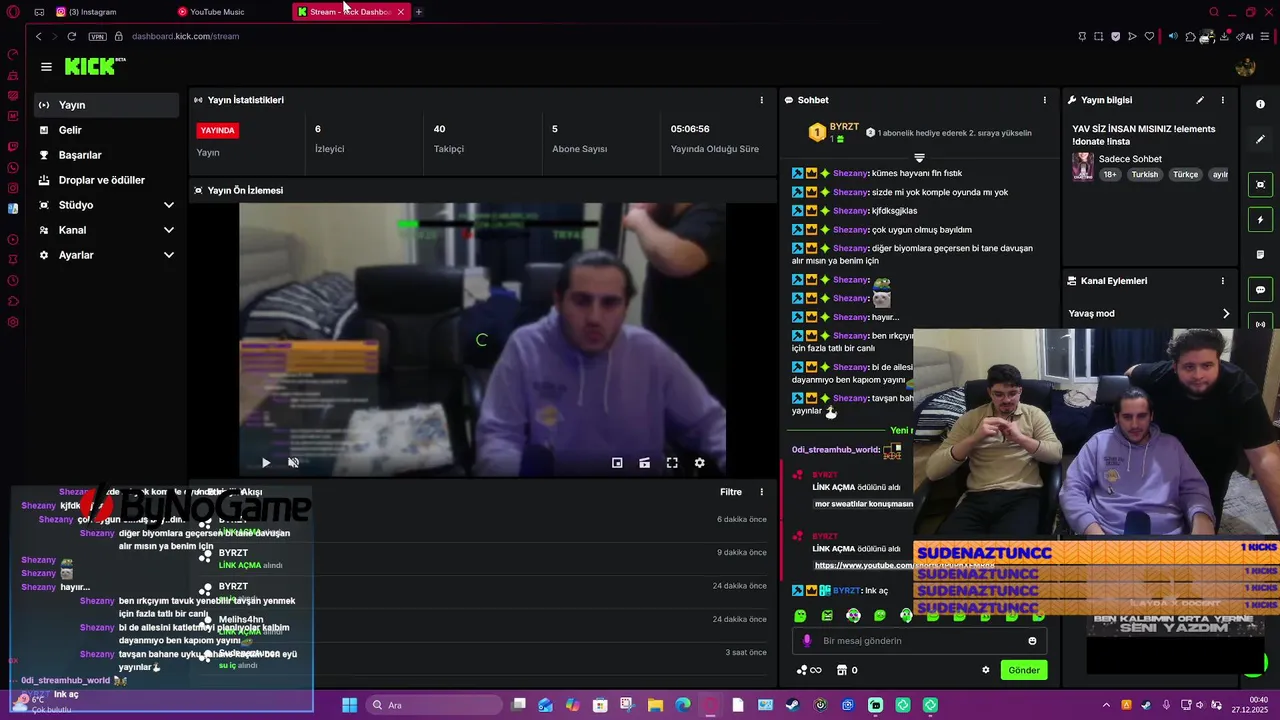Click the address bar URL dashboard.kick.com/stream
1280x720 pixels.
[x=186, y=36]
